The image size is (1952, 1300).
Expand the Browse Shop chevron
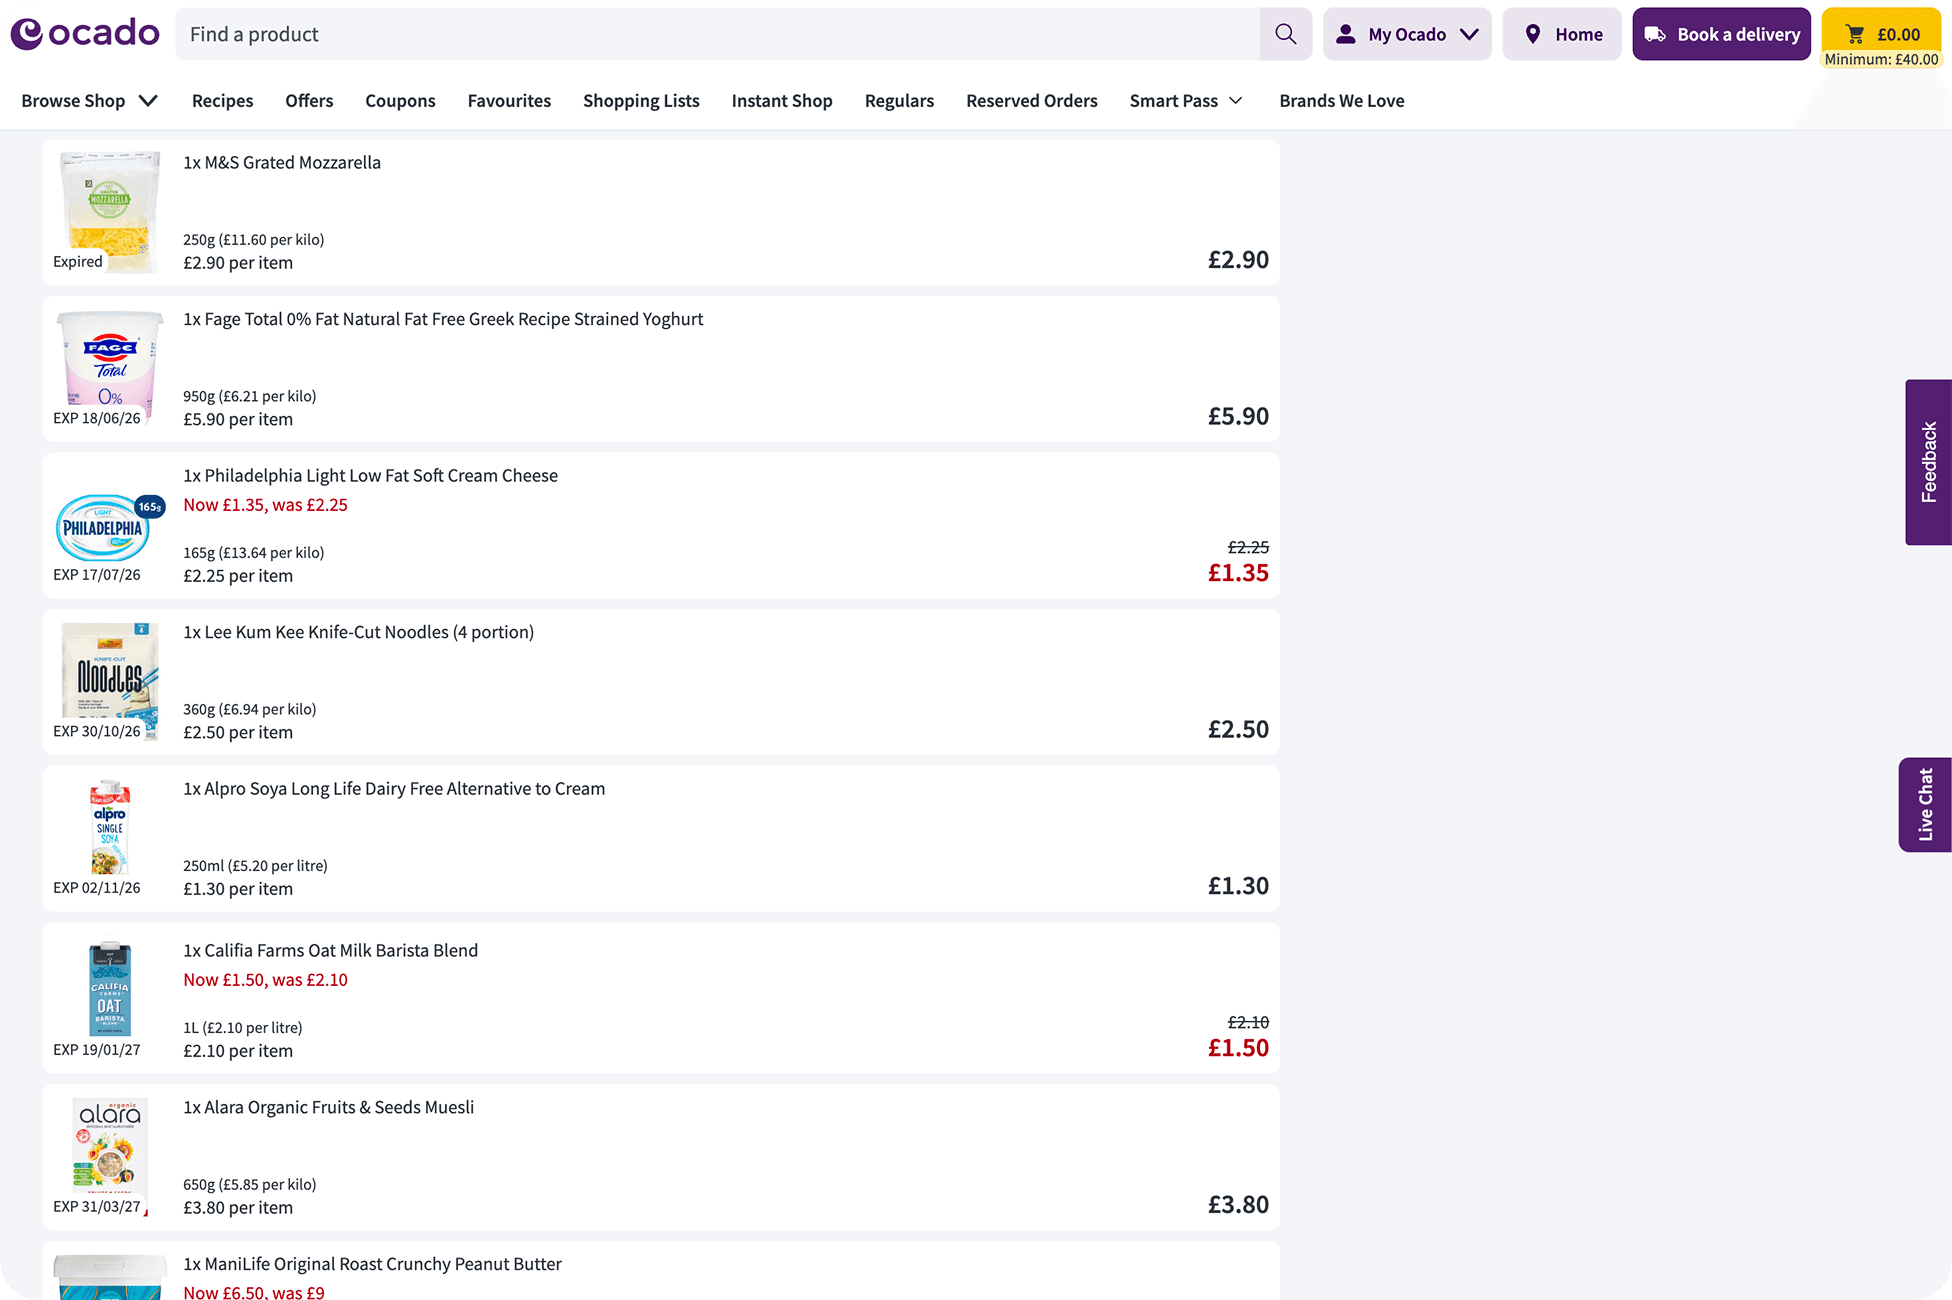point(148,101)
